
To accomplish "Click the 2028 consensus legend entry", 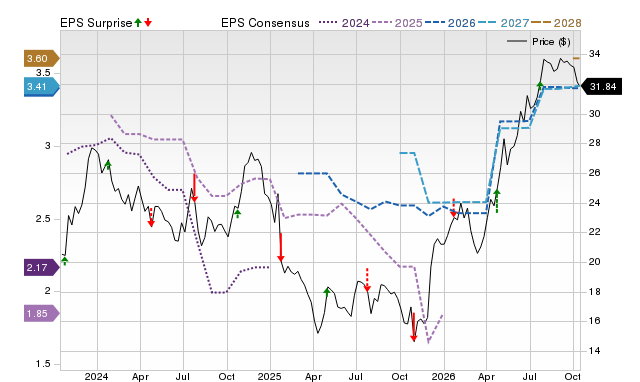I will [x=556, y=23].
